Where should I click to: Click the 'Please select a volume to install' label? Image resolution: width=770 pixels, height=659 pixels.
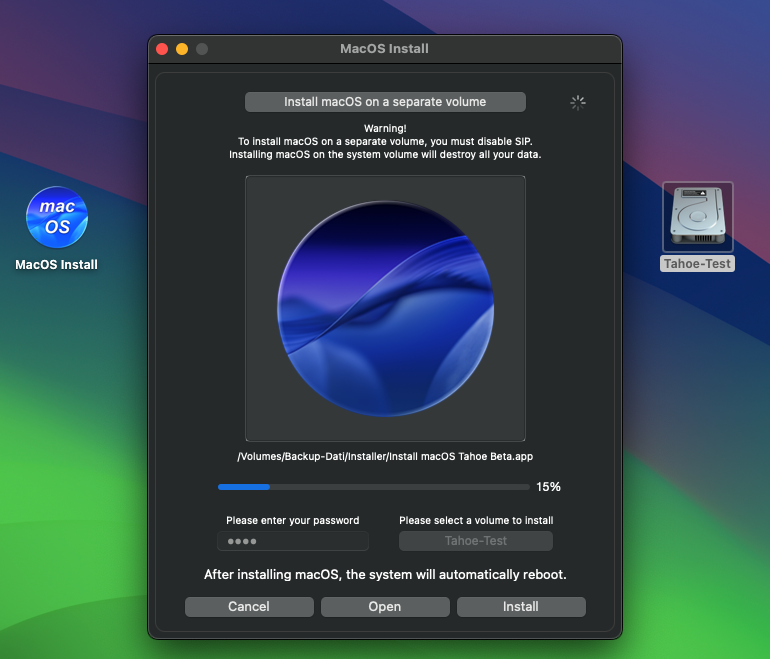tap(476, 521)
